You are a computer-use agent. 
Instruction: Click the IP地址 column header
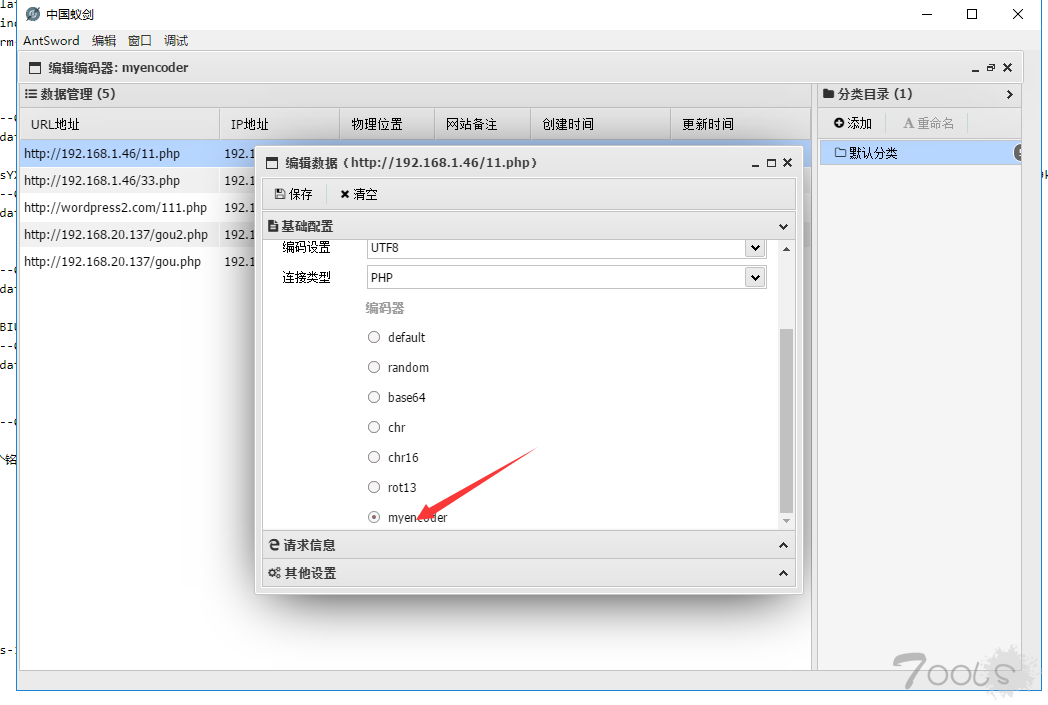279,124
